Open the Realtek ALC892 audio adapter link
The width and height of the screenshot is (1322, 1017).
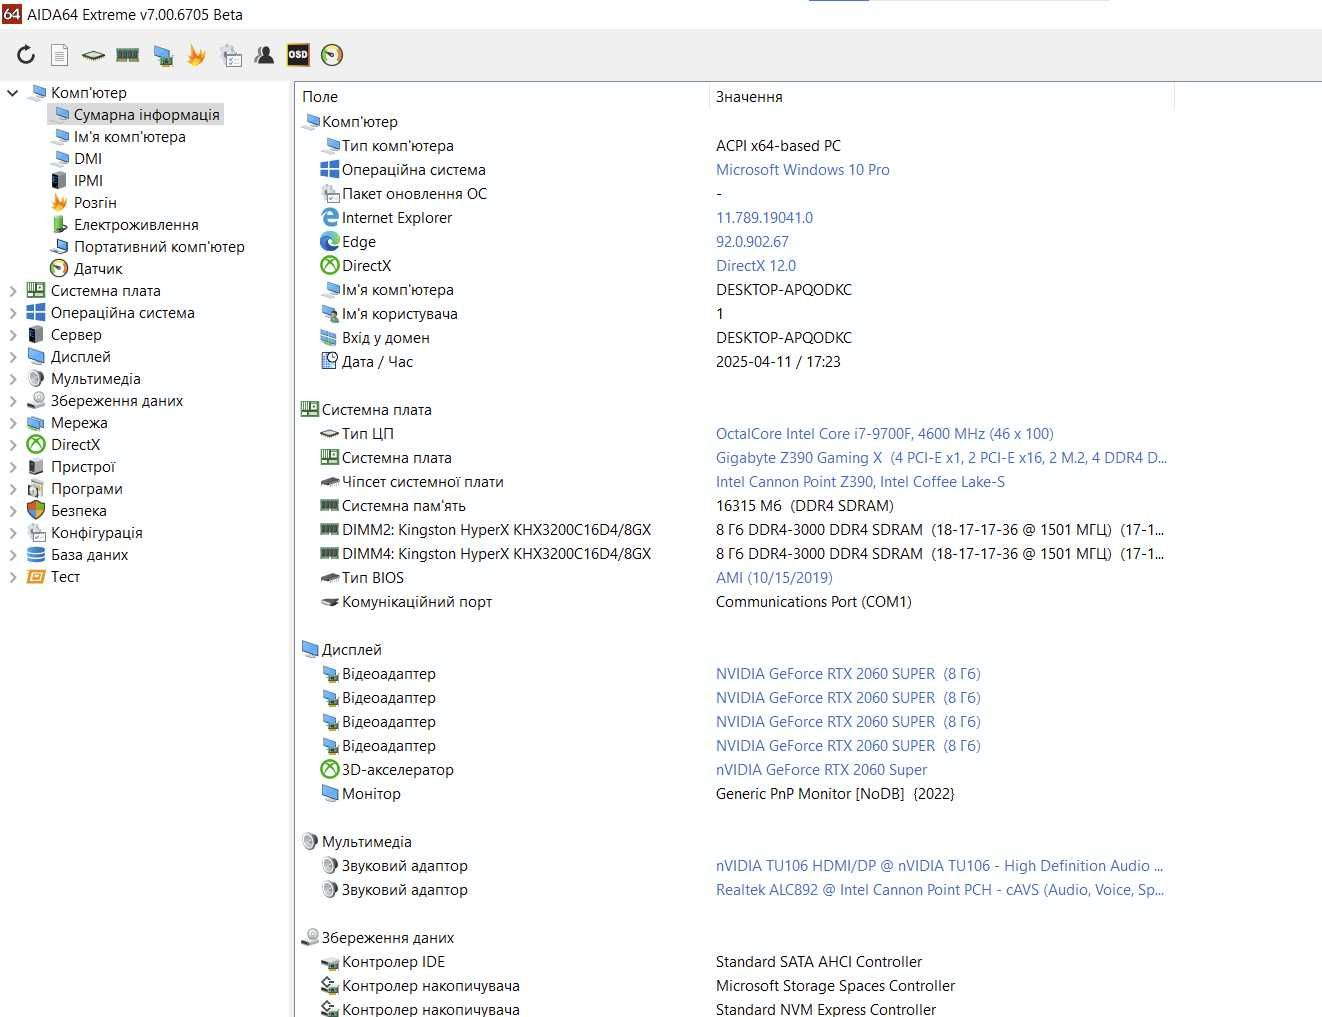tap(940, 889)
